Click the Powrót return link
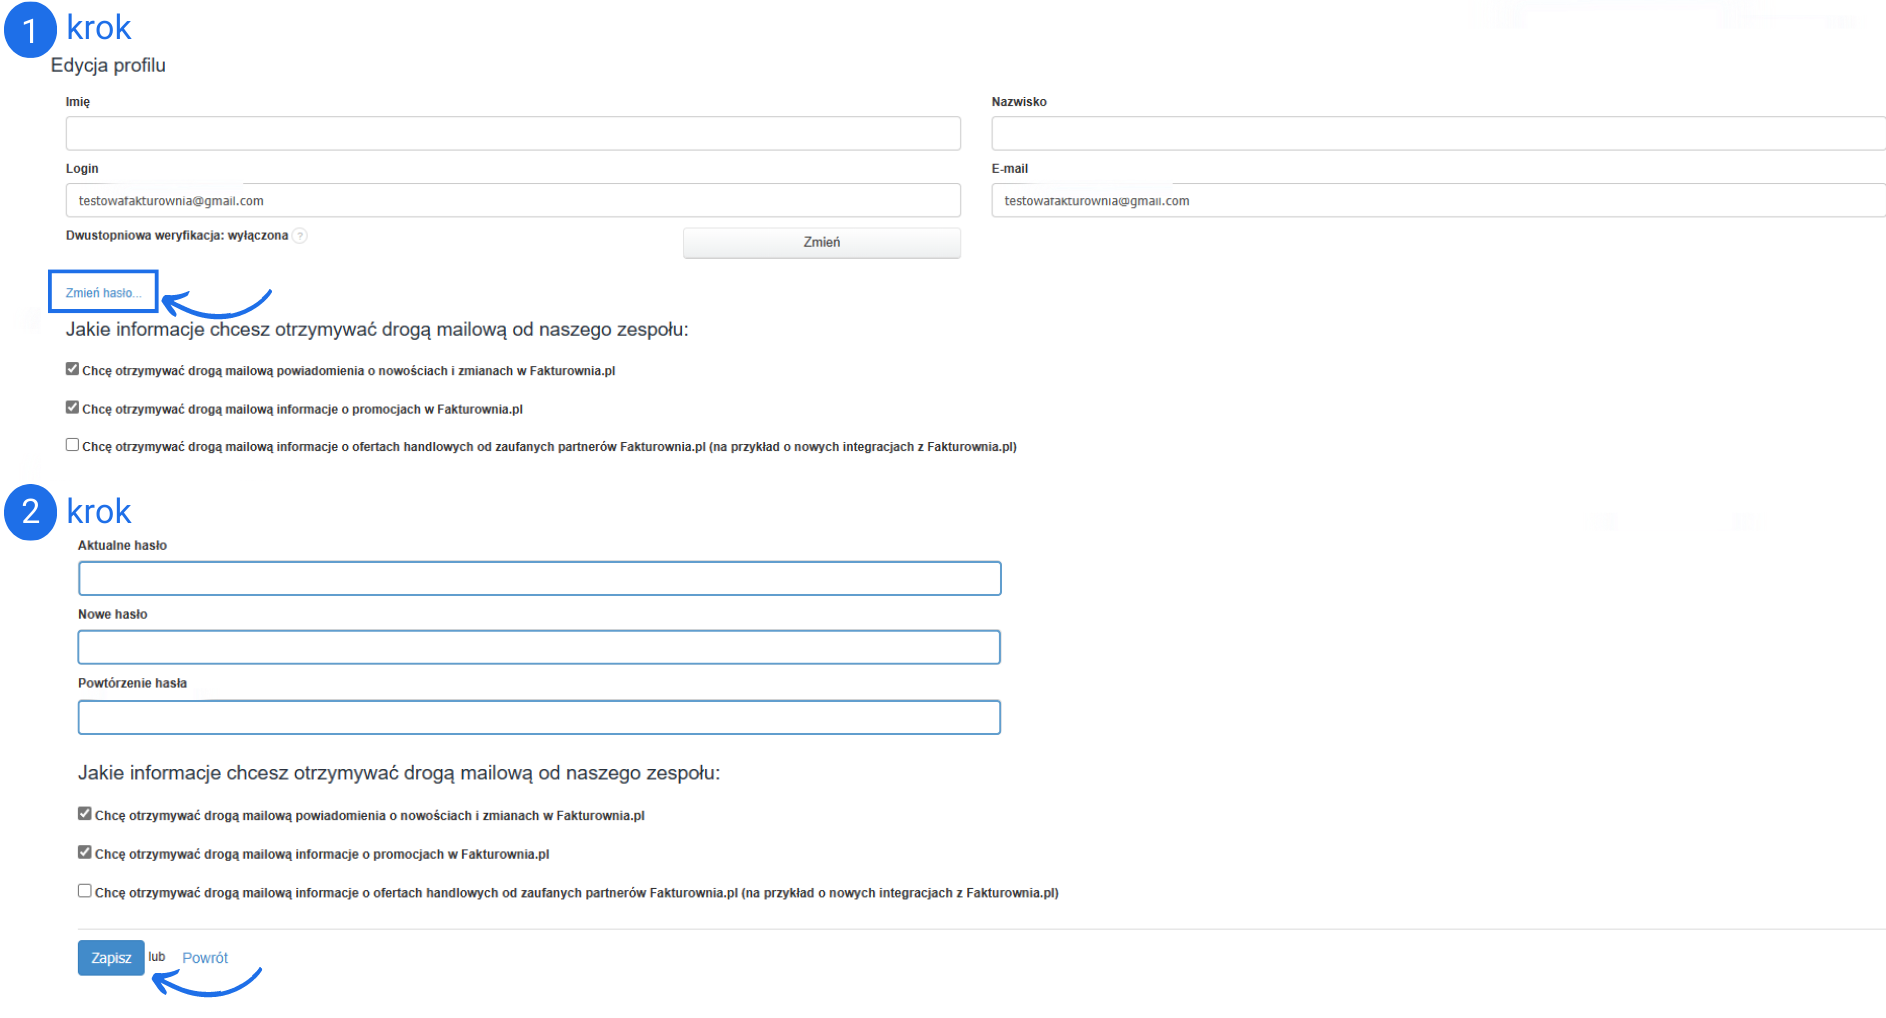 click(205, 958)
